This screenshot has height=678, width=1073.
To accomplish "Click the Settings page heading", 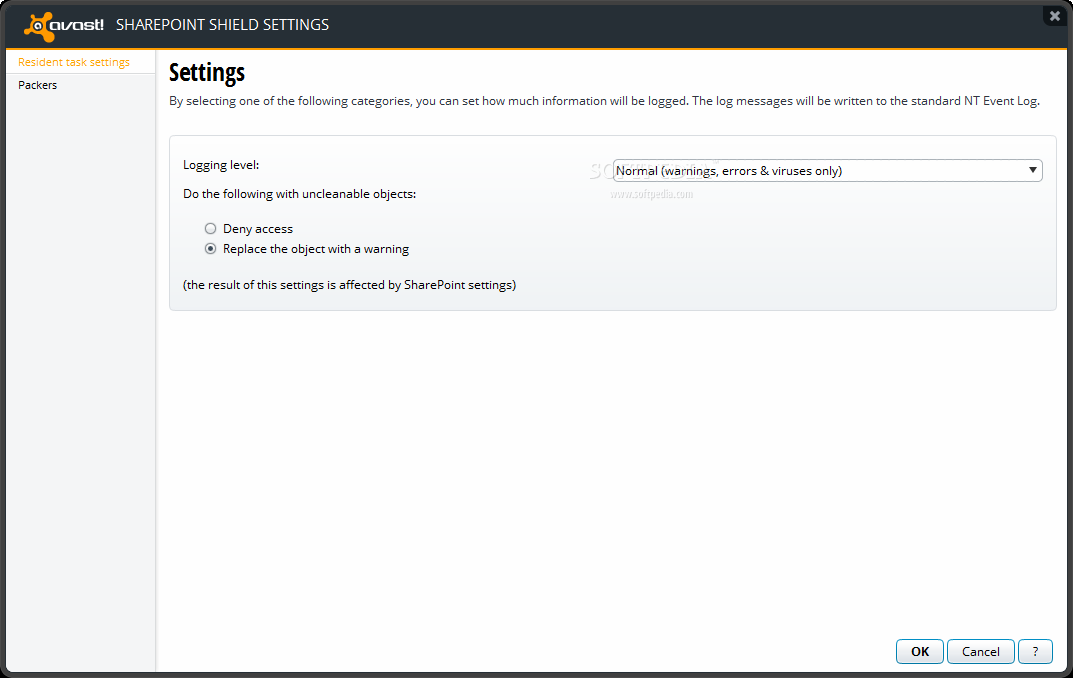I will [x=207, y=73].
